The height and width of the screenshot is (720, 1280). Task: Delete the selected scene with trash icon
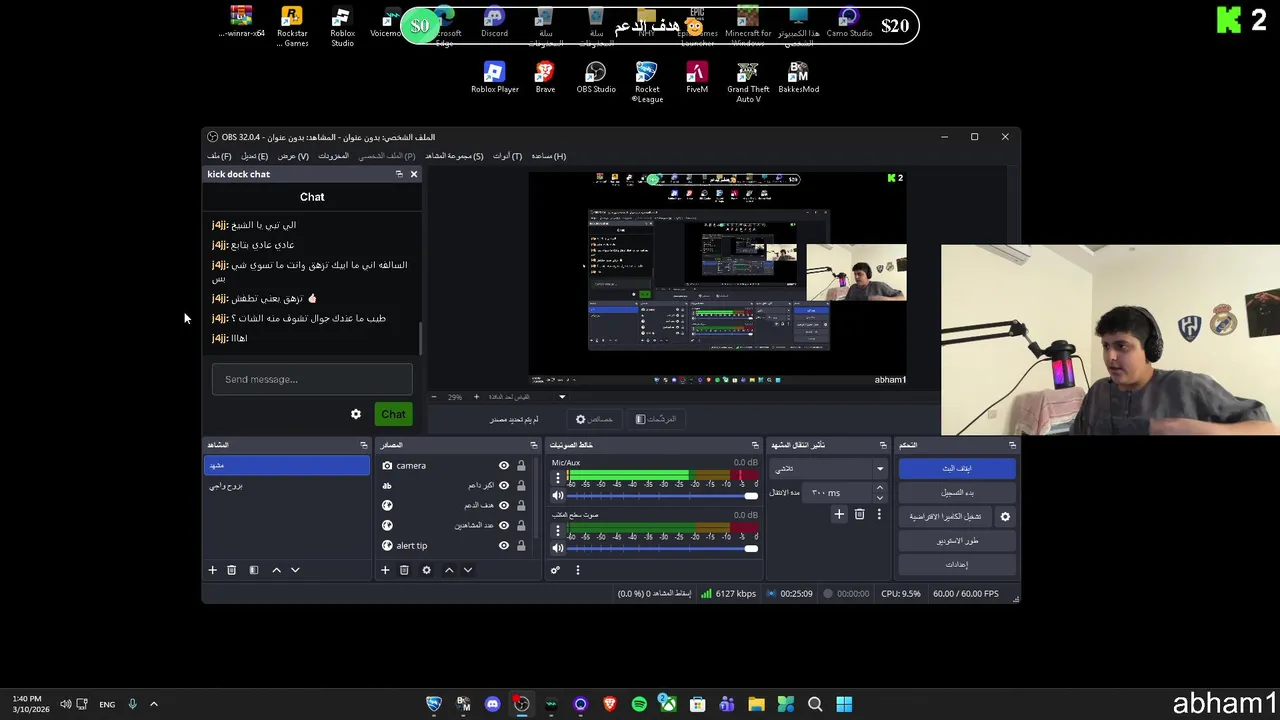pyautogui.click(x=231, y=570)
